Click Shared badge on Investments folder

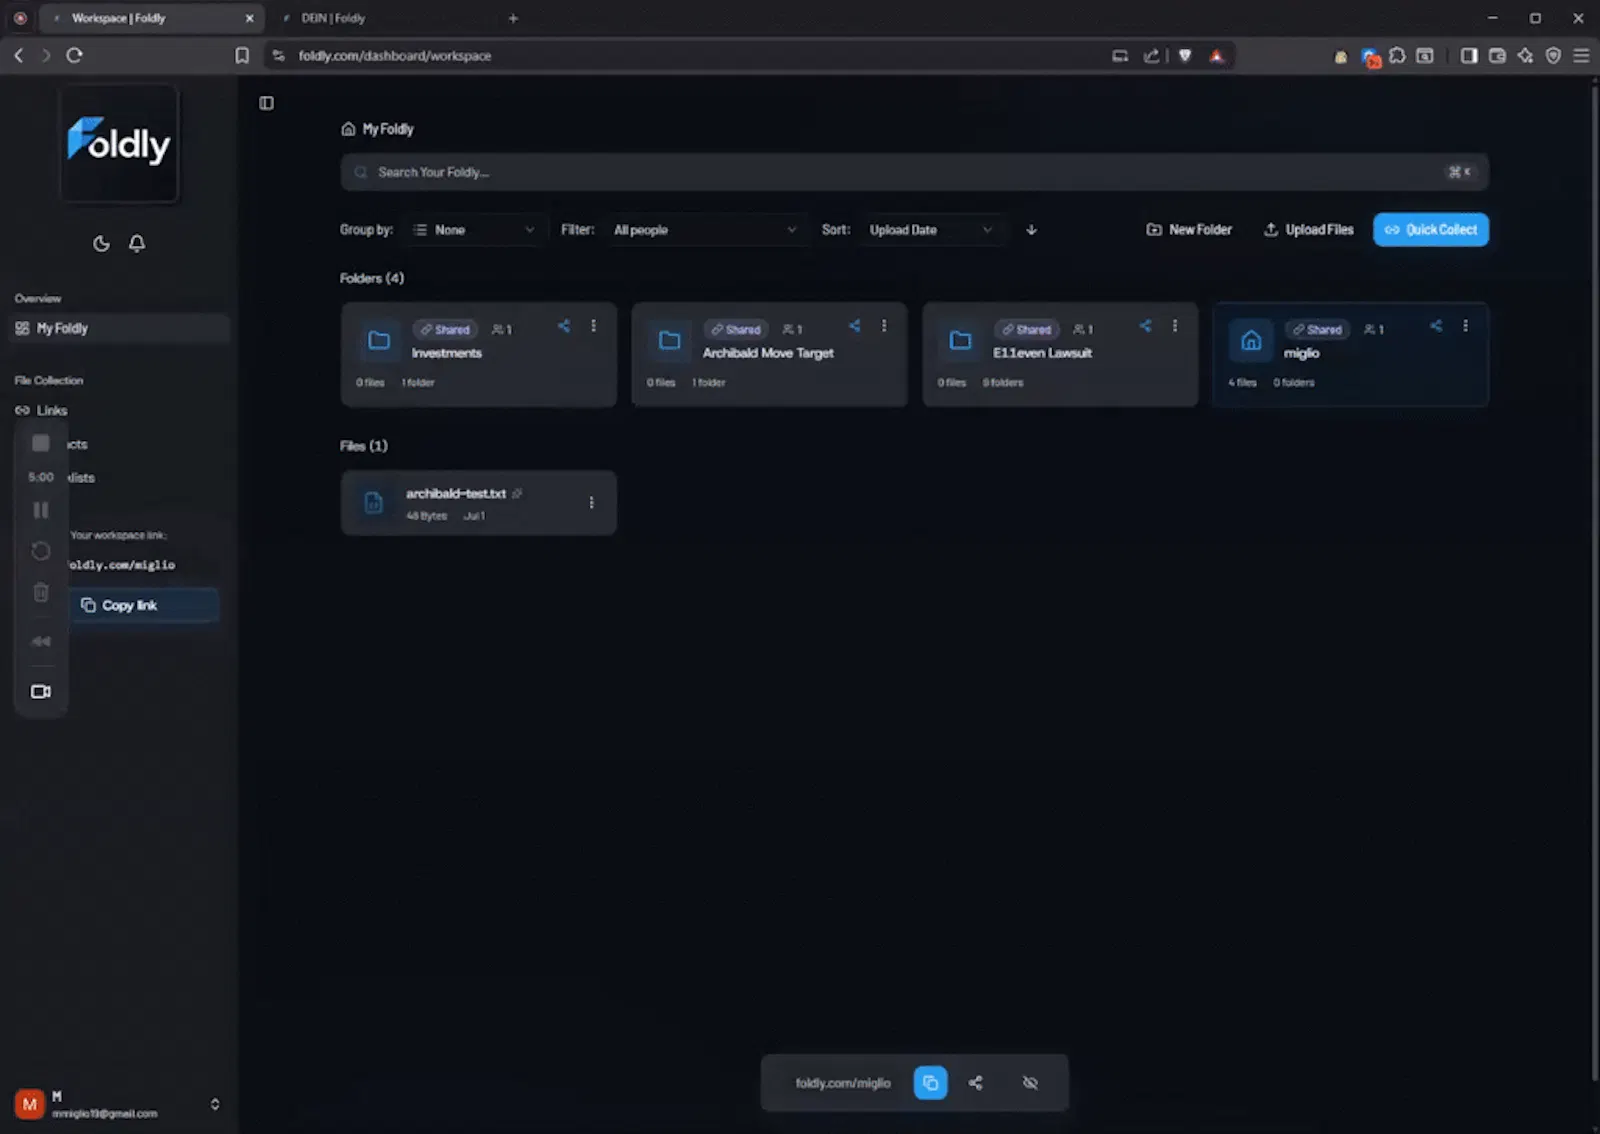[x=445, y=329]
